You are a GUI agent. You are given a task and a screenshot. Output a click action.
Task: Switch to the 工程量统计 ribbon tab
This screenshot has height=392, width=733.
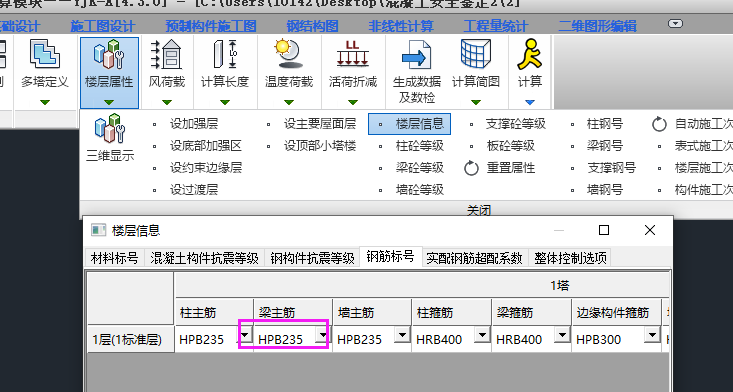[x=496, y=26]
